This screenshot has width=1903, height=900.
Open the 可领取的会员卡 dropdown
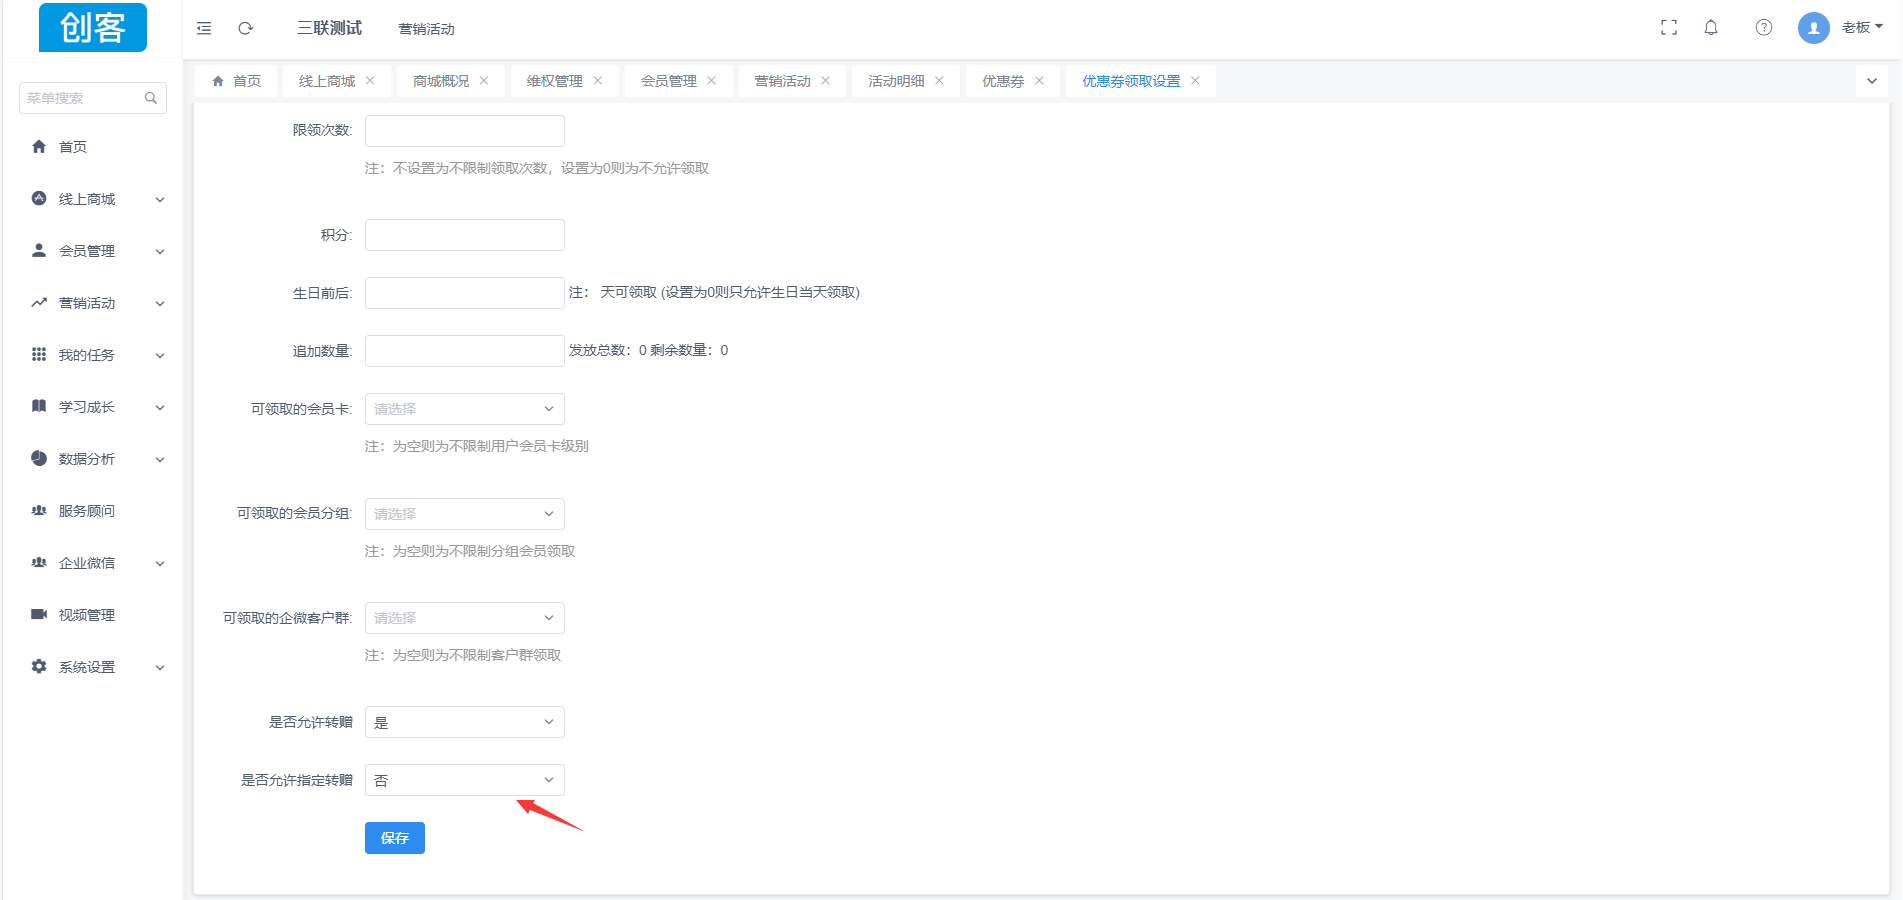pyautogui.click(x=465, y=409)
